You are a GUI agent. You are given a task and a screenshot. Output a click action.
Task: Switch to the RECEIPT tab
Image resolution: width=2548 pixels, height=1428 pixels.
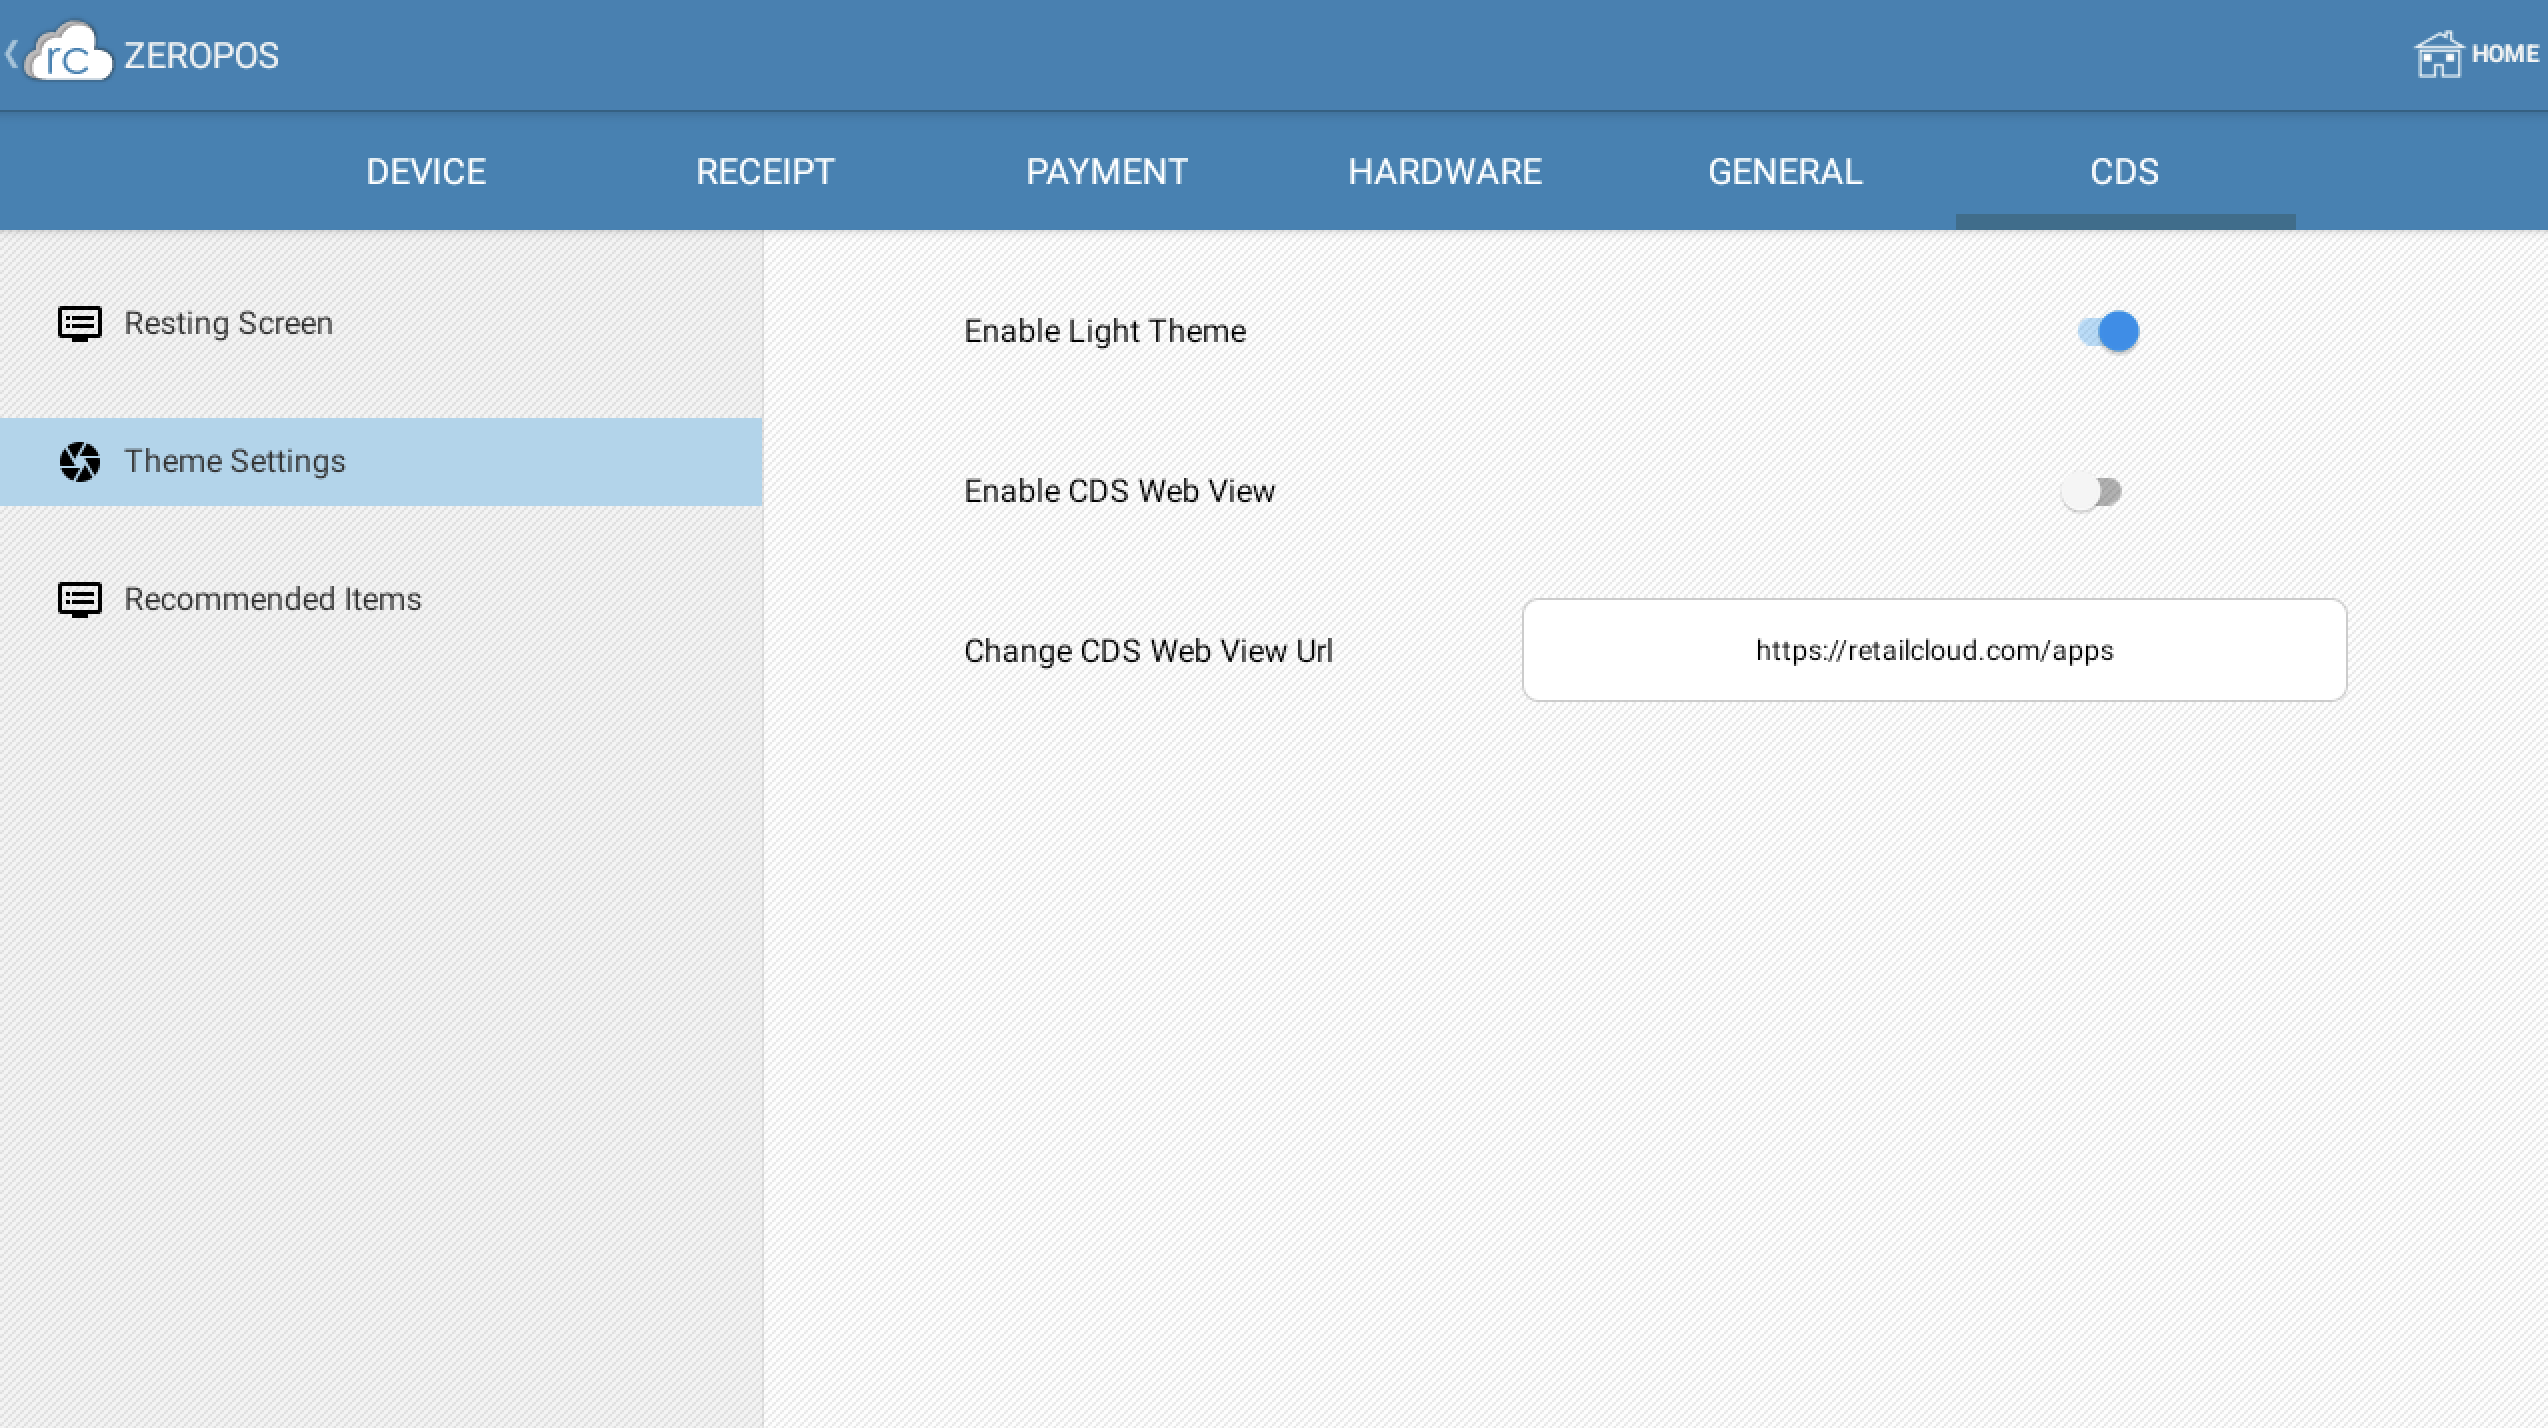pos(766,171)
